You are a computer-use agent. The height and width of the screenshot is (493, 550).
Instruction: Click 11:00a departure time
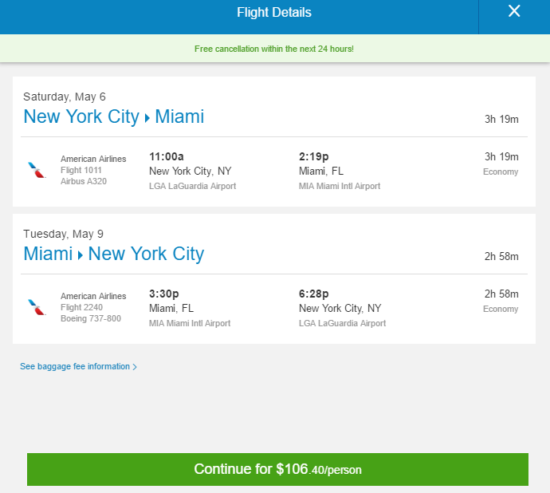[x=166, y=156]
